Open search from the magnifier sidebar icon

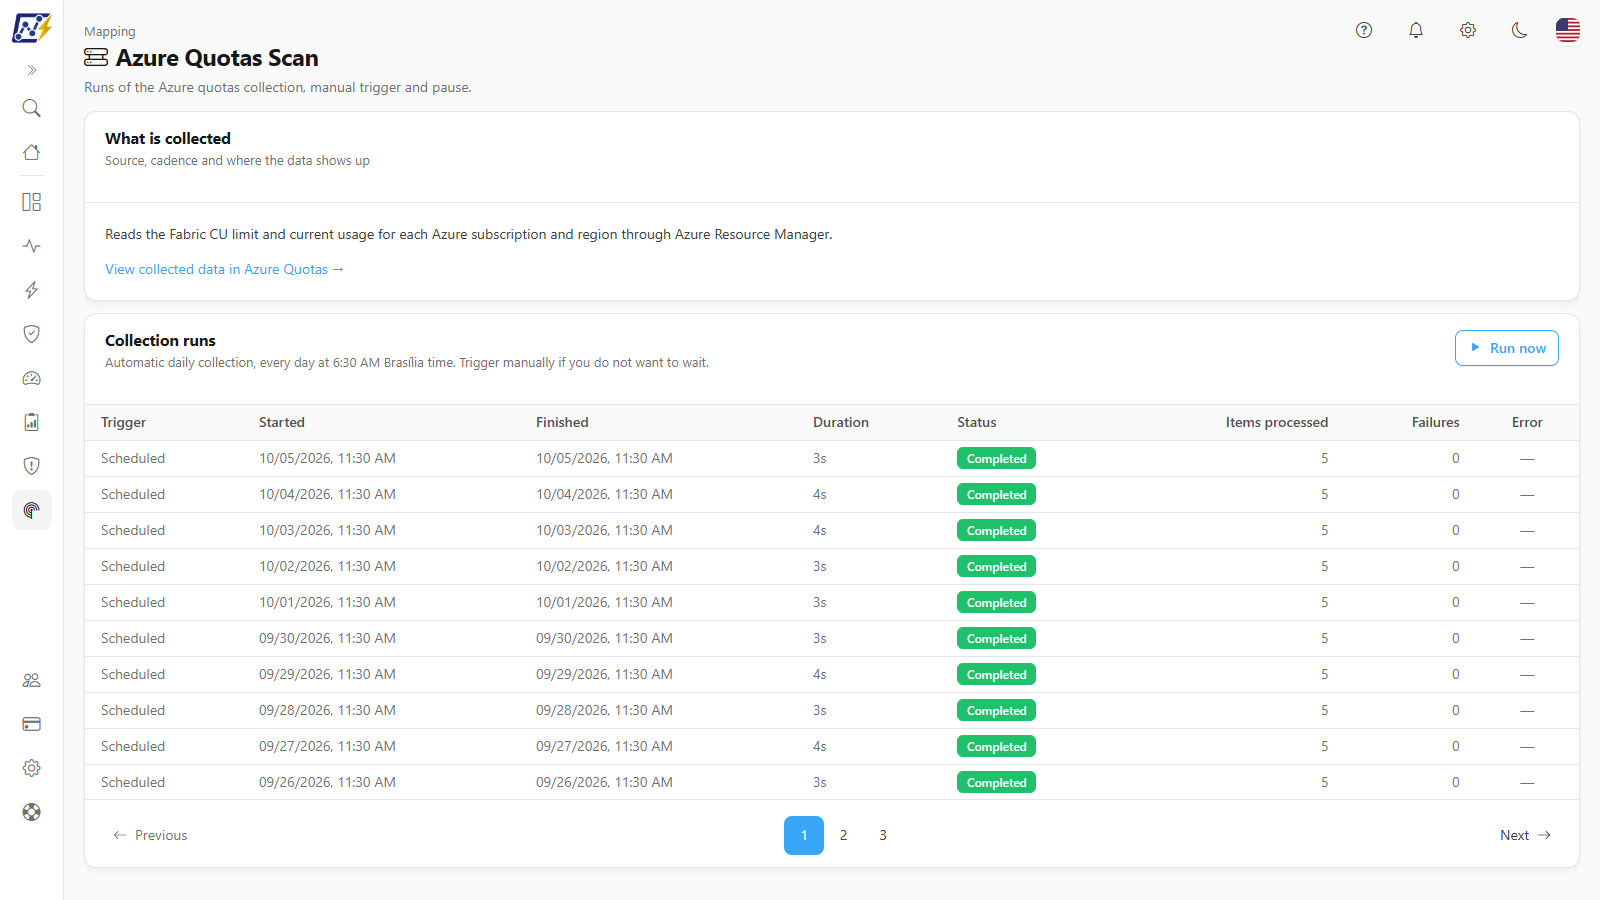(32, 108)
